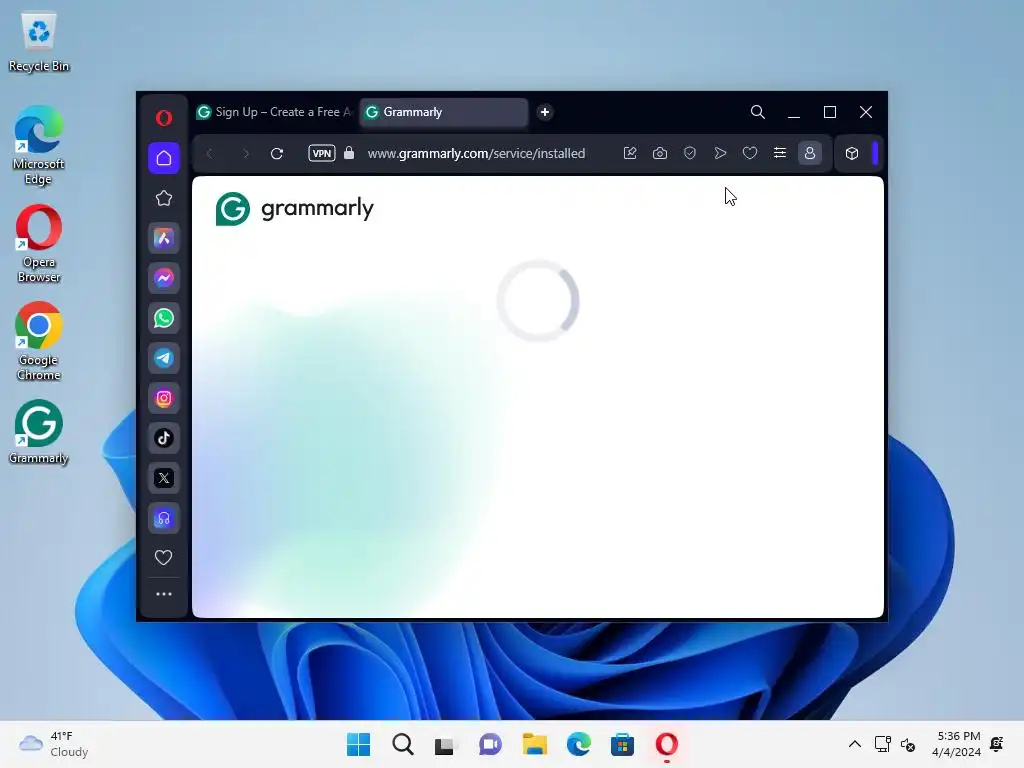The height and width of the screenshot is (768, 1024).
Task: Open Microsoft Store from taskbar
Action: 622,744
